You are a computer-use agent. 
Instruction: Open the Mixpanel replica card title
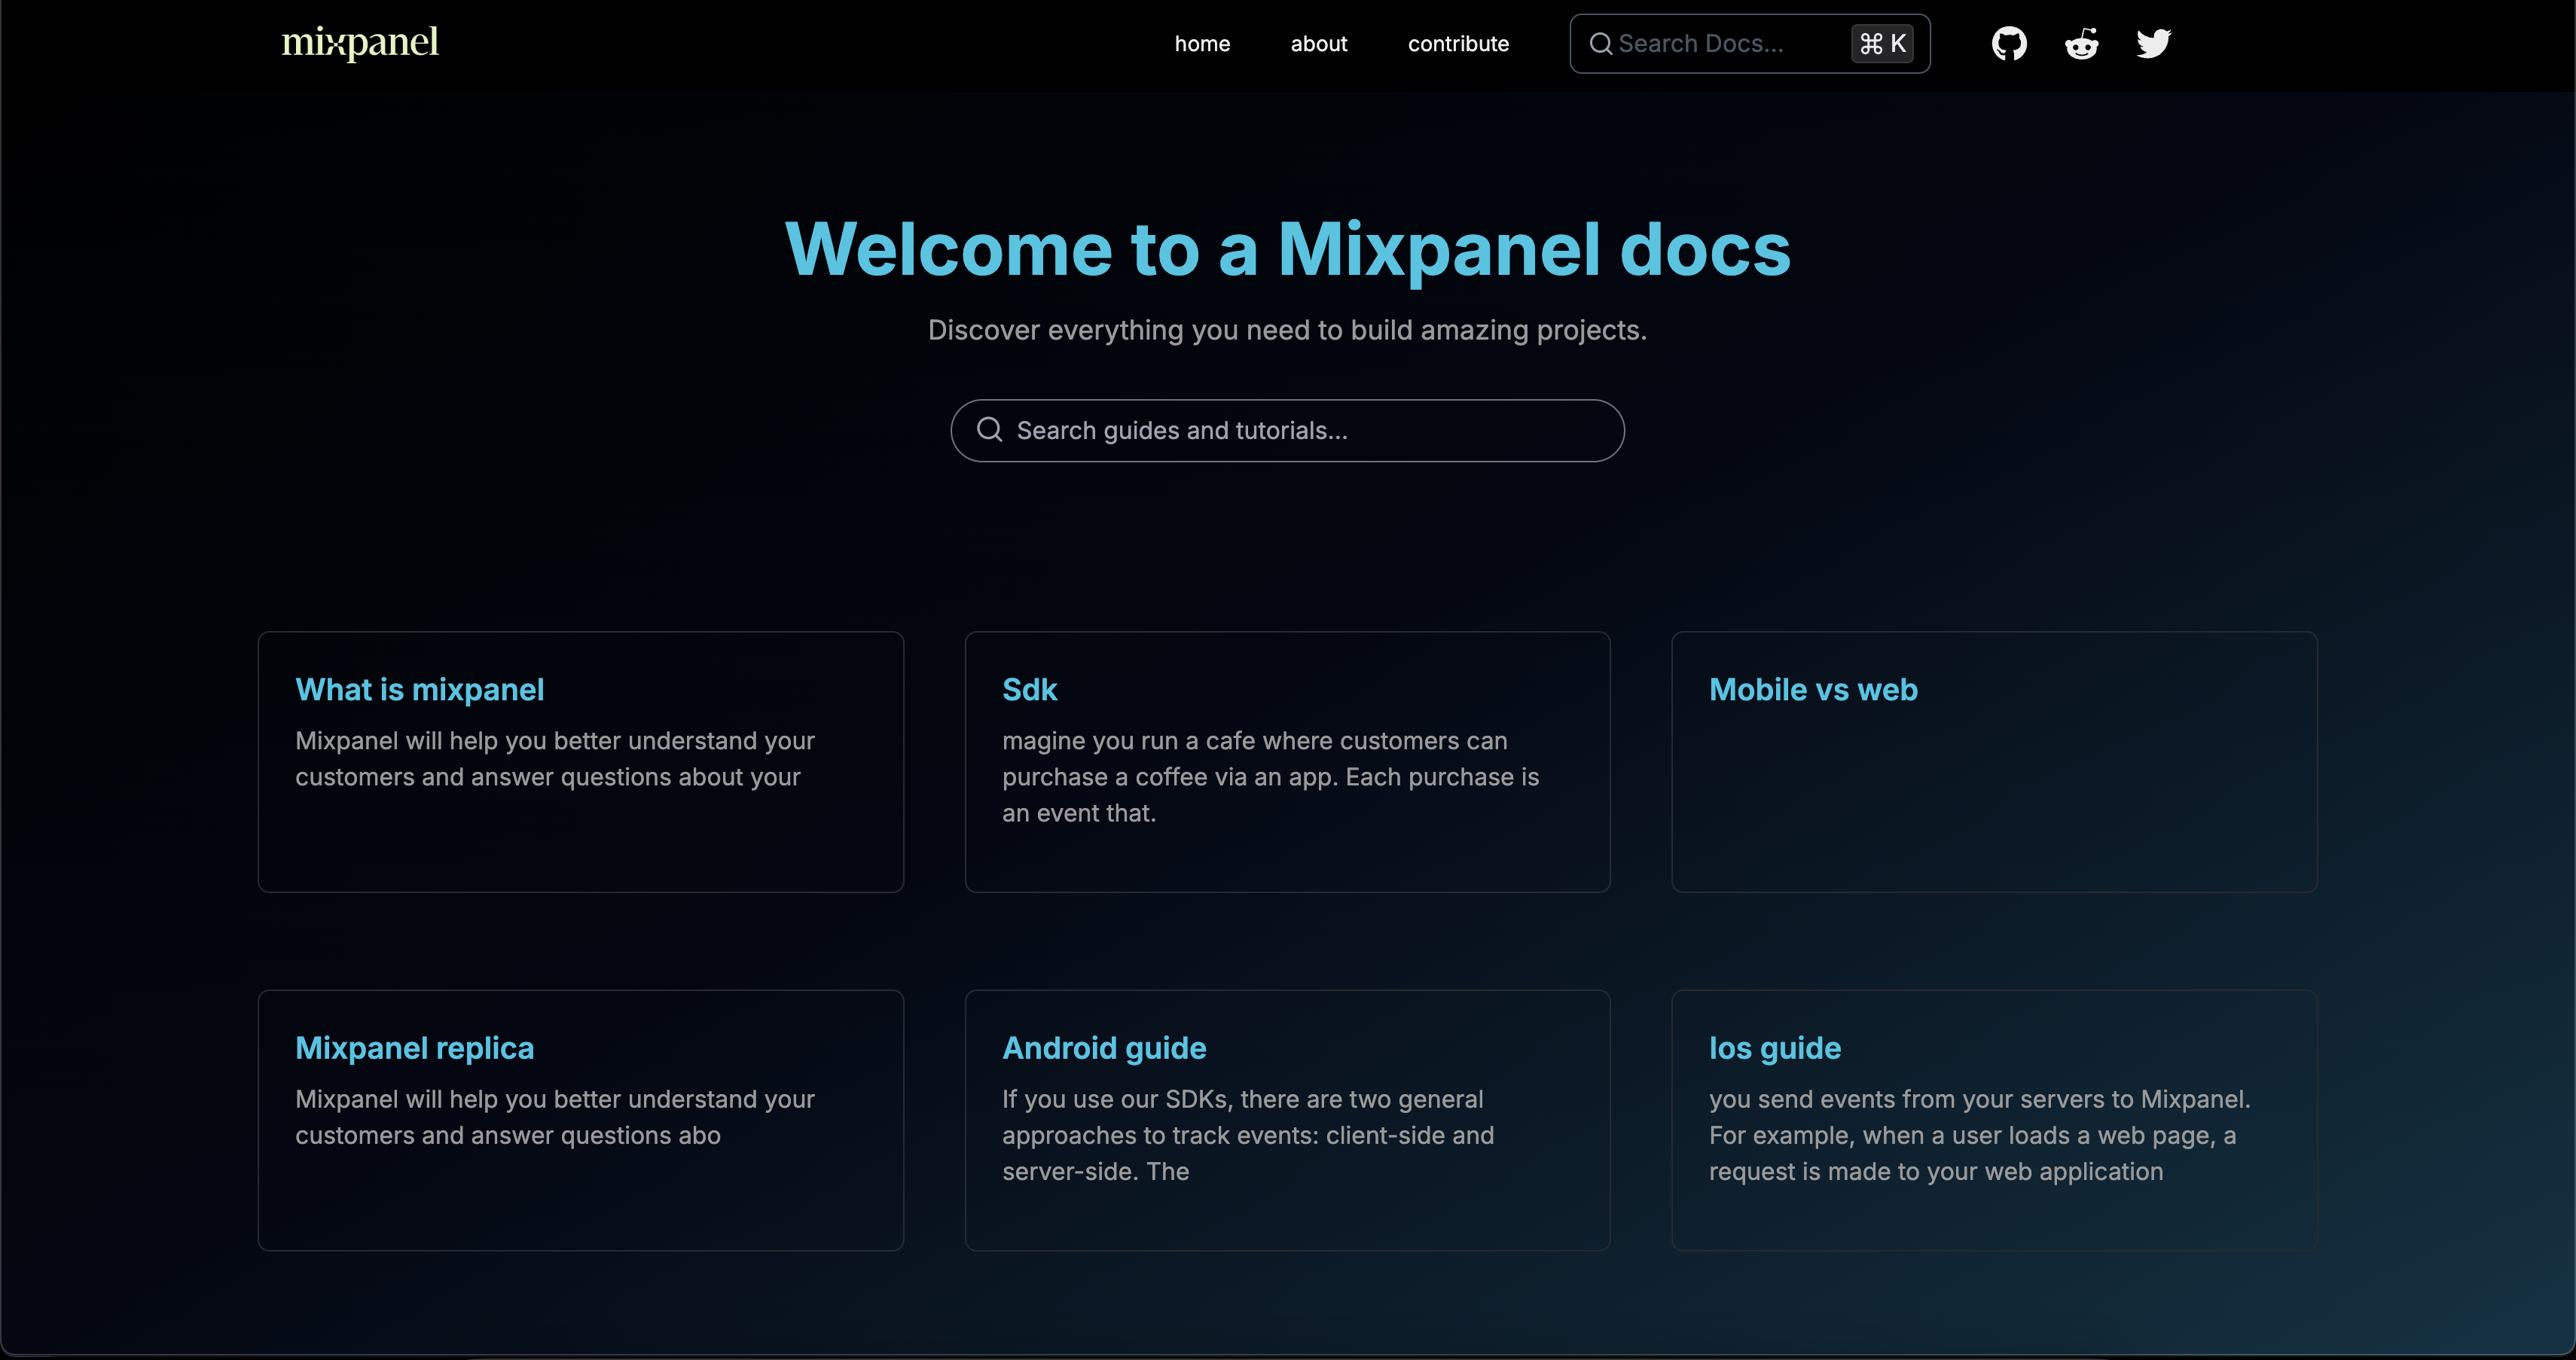414,1048
